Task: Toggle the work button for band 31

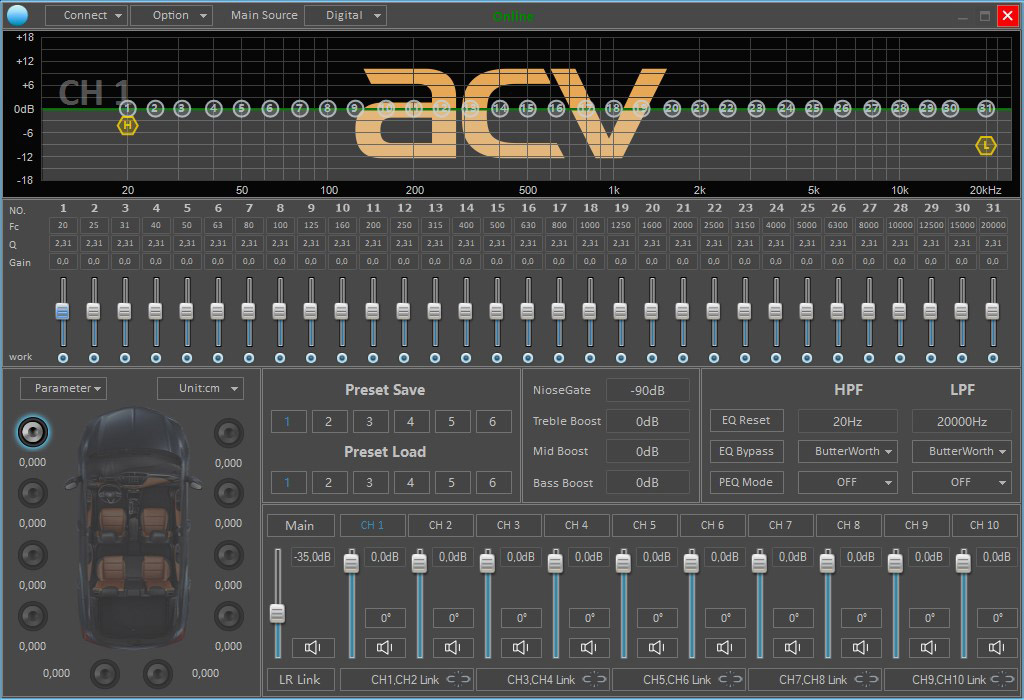Action: tap(993, 358)
